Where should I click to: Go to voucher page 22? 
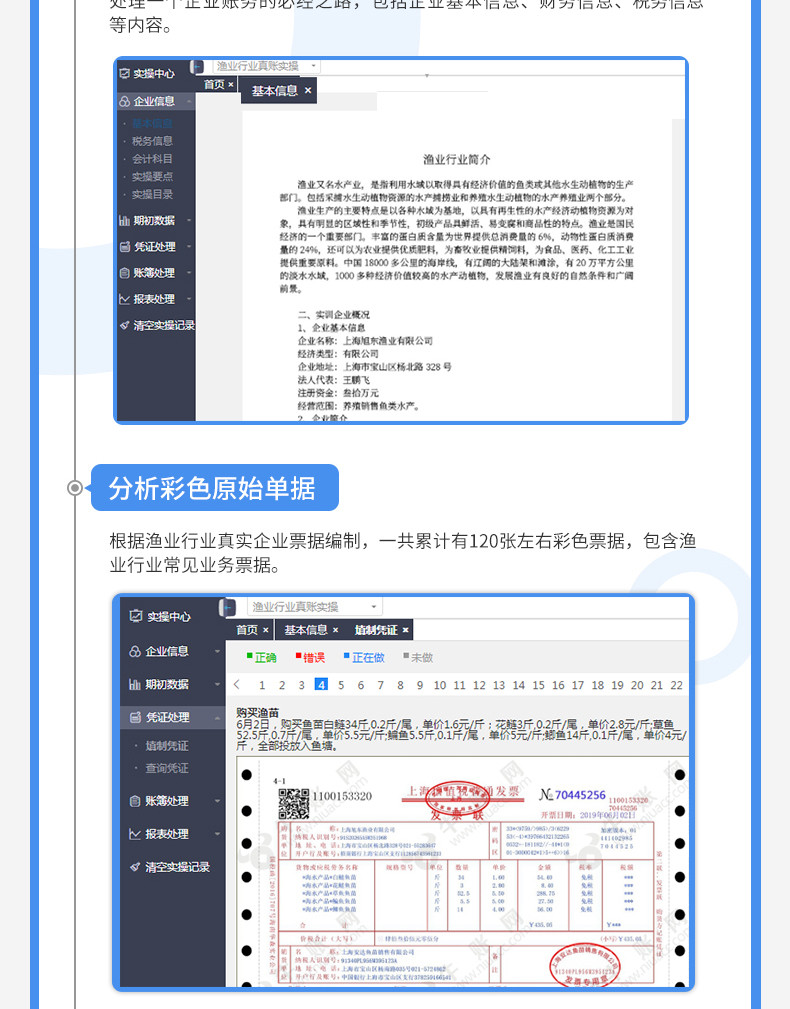coord(676,685)
